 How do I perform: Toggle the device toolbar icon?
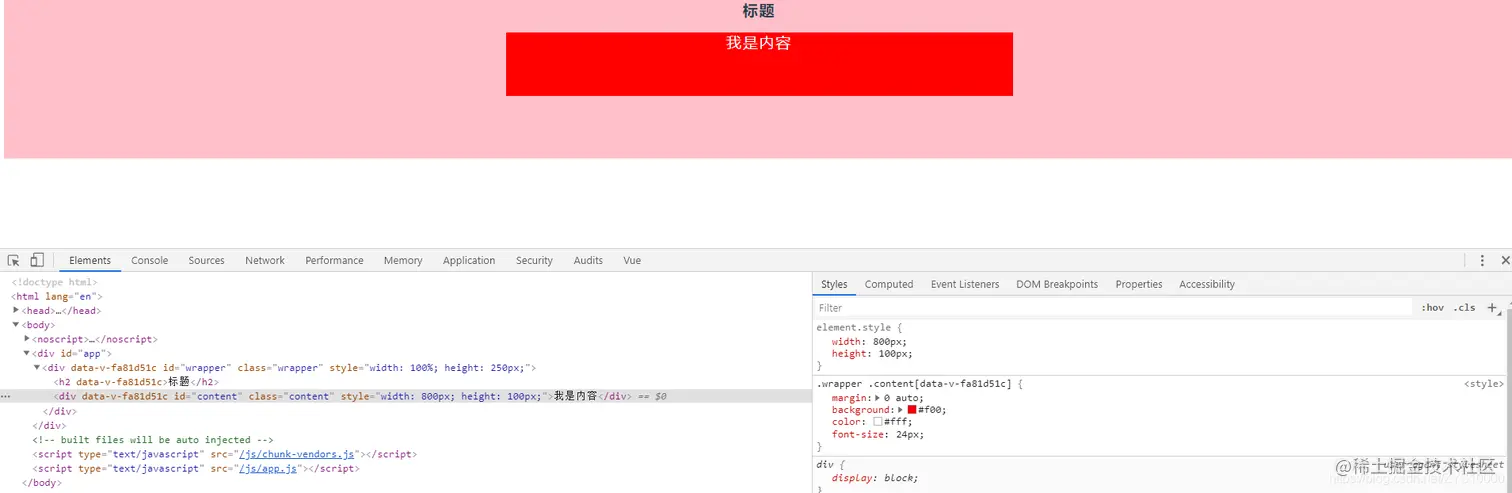pyautogui.click(x=37, y=260)
